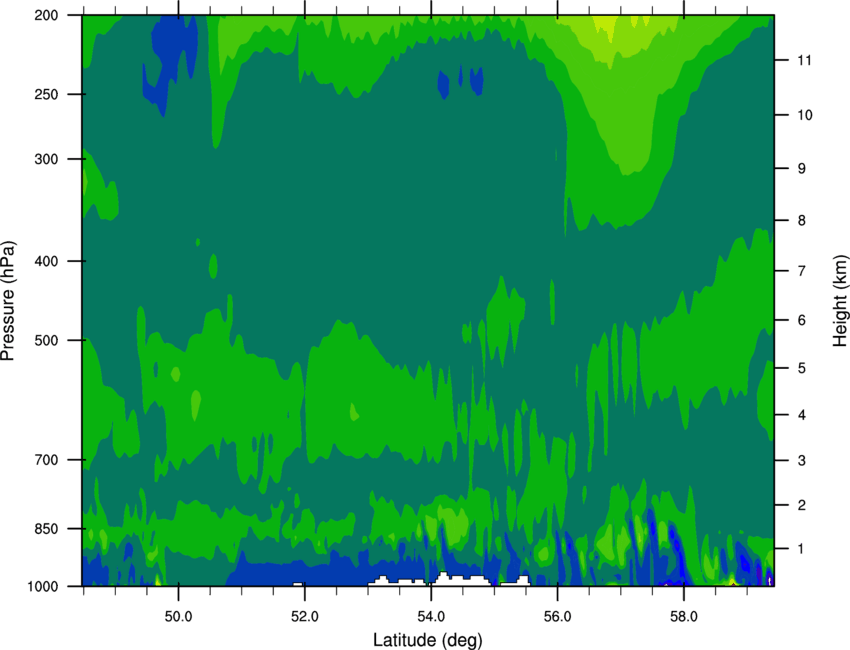Click the 400 pressure tick label
This screenshot has width=850, height=650.
tap(46, 261)
